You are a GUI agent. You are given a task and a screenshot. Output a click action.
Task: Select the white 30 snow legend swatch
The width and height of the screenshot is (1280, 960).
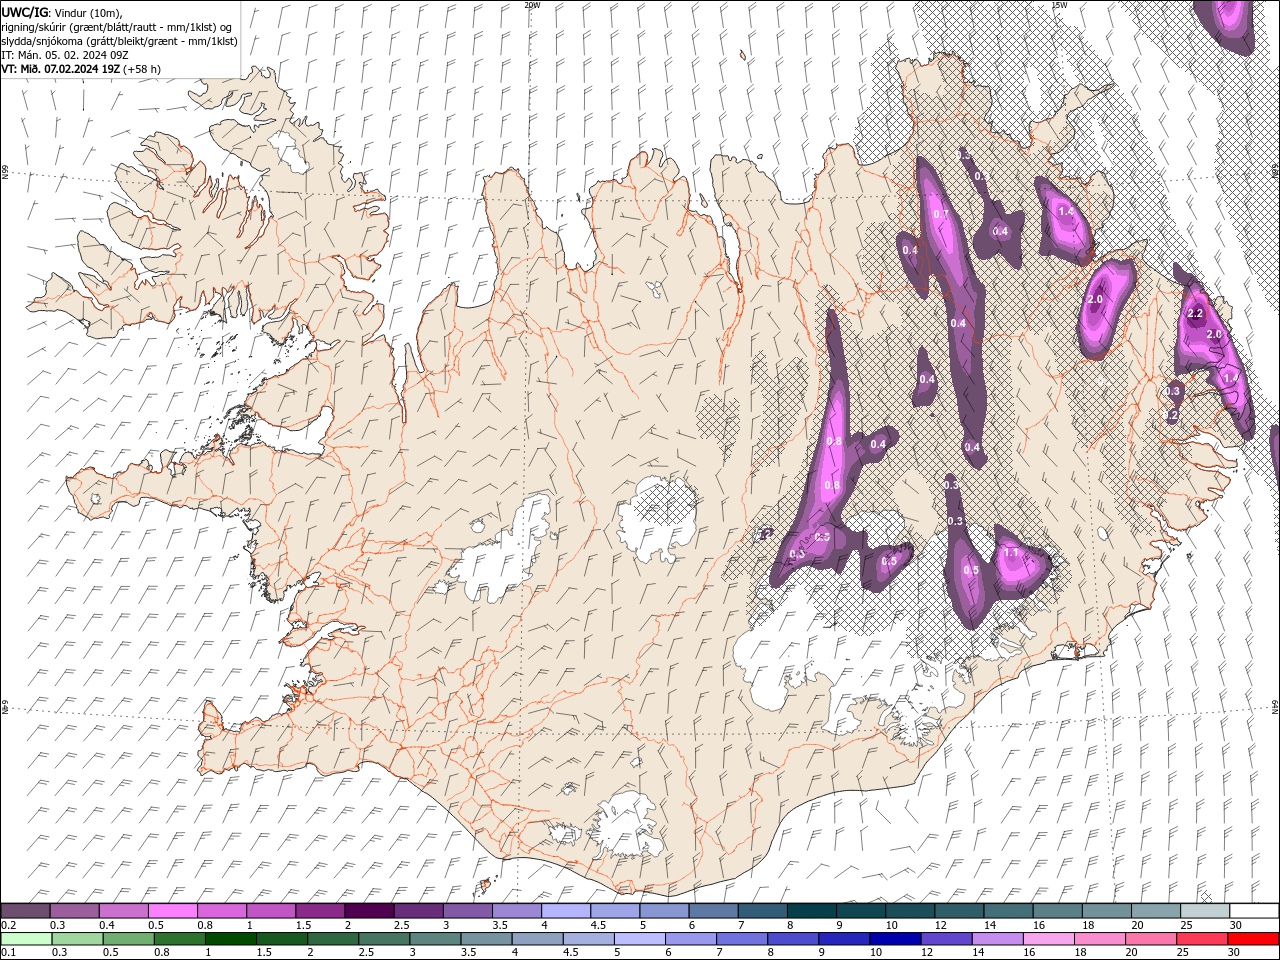pyautogui.click(x=1254, y=911)
